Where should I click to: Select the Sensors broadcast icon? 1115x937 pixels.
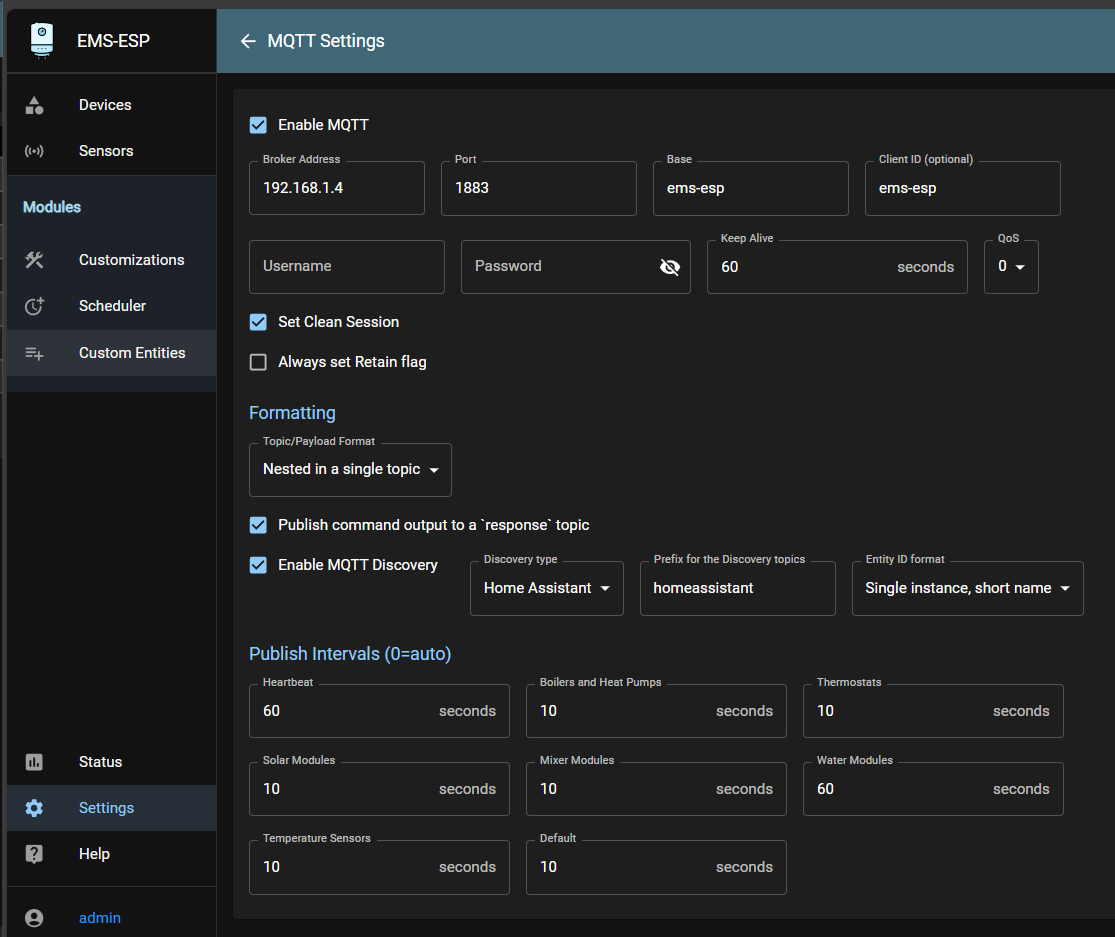pos(33,150)
